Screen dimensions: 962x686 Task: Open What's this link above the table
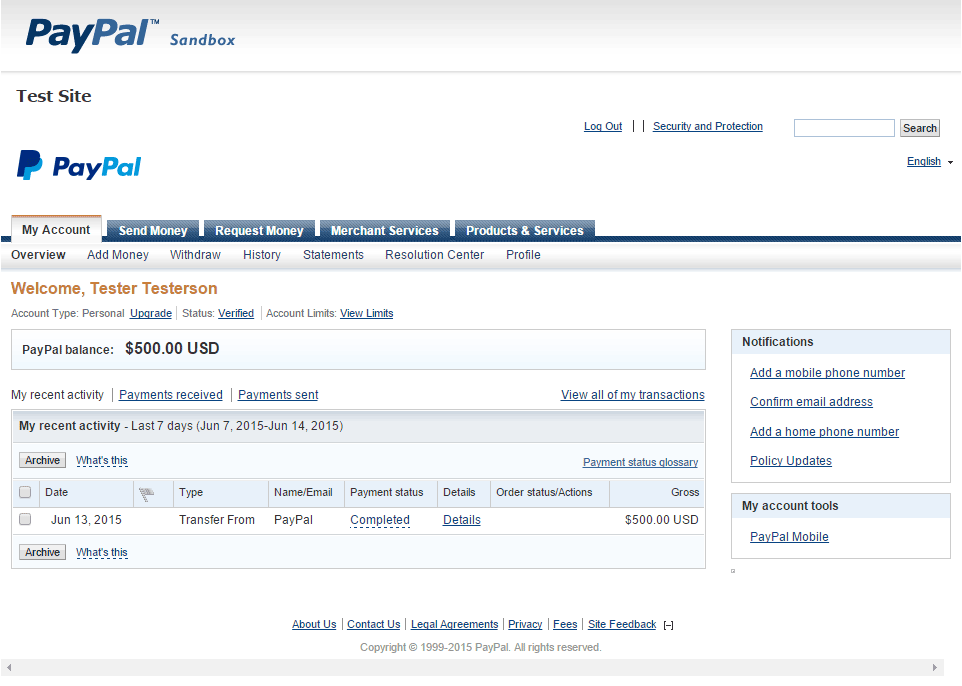point(102,461)
